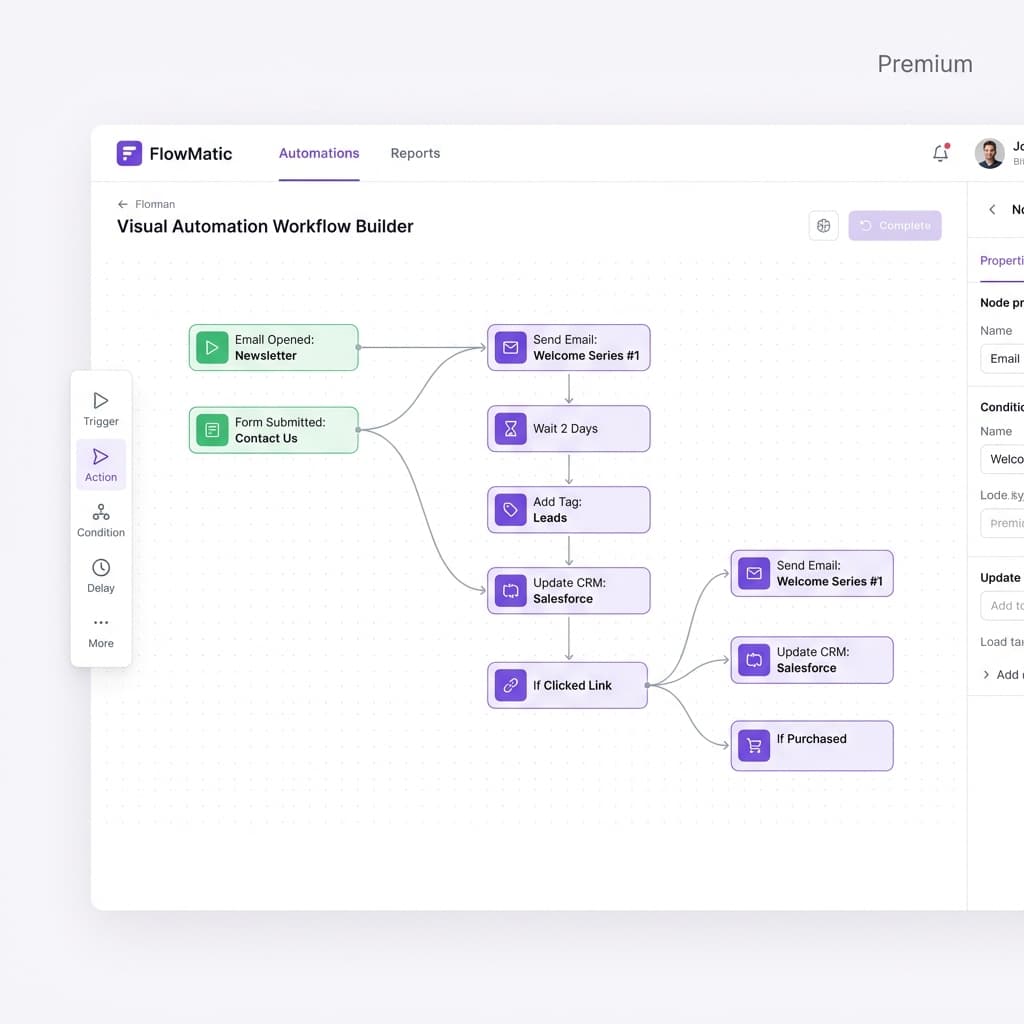This screenshot has height=1024, width=1024.
Task: Open the notifications bell
Action: point(940,153)
